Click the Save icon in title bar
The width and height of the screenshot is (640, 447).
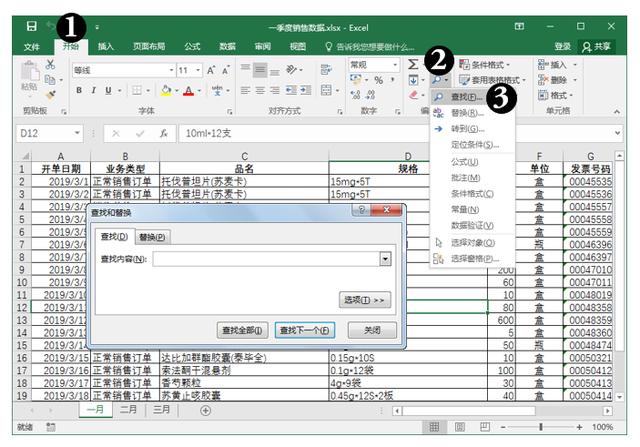[31, 27]
